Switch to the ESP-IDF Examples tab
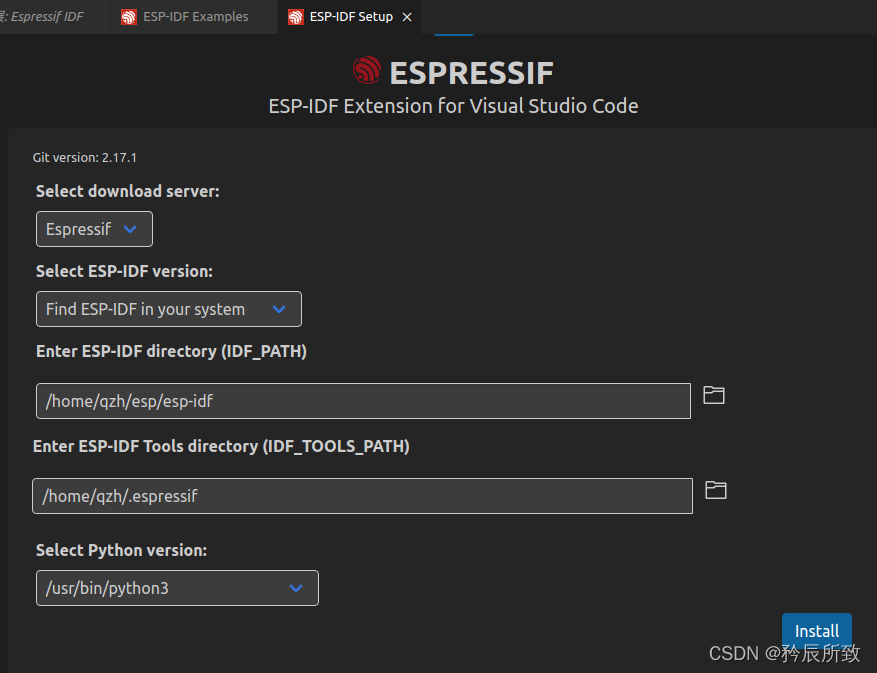 194,17
